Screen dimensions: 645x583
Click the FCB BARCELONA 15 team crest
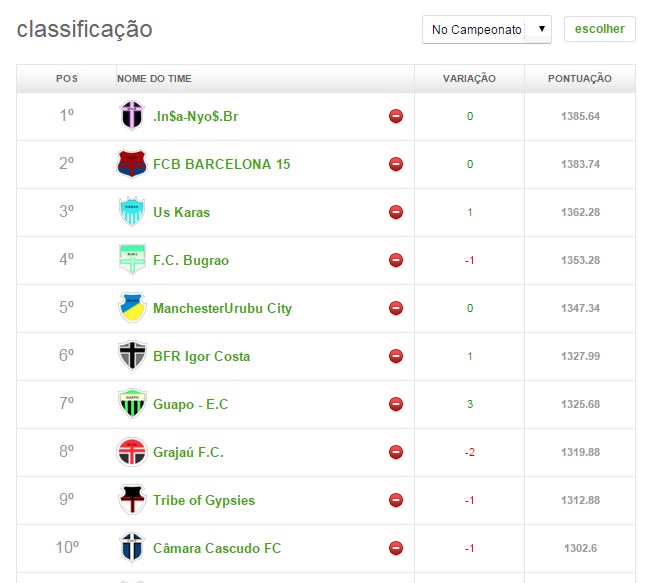pos(132,164)
